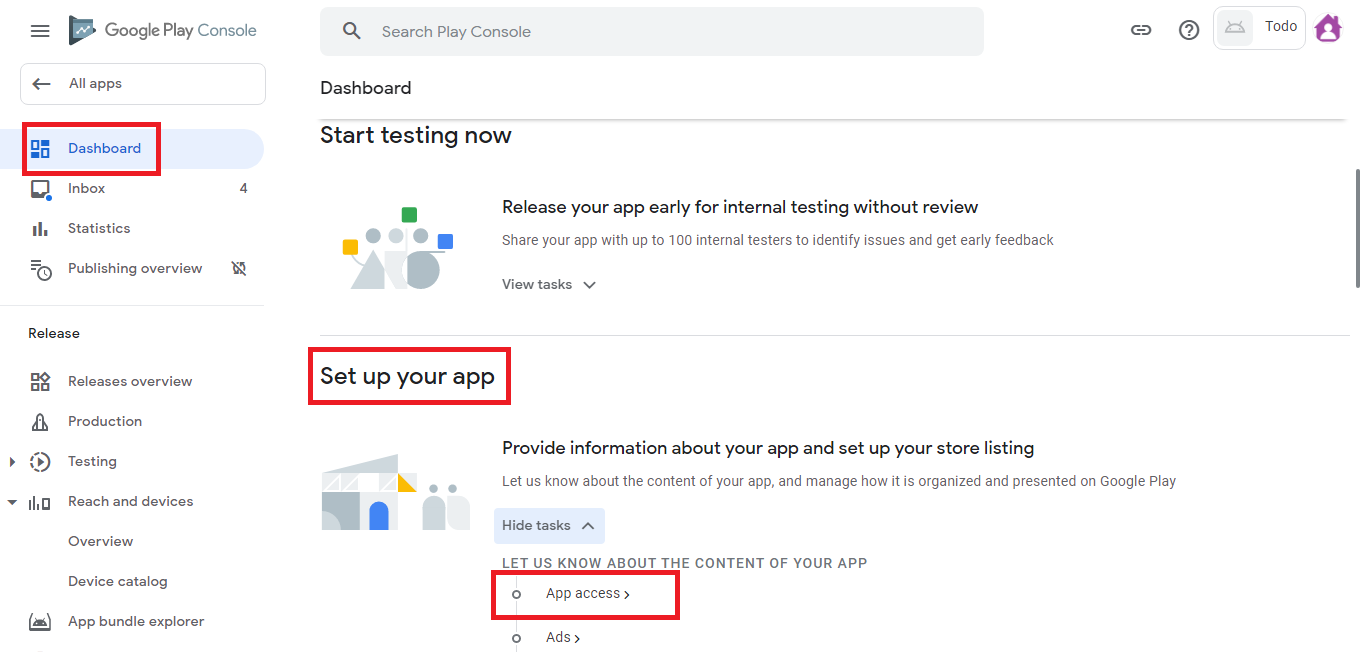Click the Google Play Console logo
Image resolution: width=1366 pixels, height=652 pixels.
pos(163,31)
